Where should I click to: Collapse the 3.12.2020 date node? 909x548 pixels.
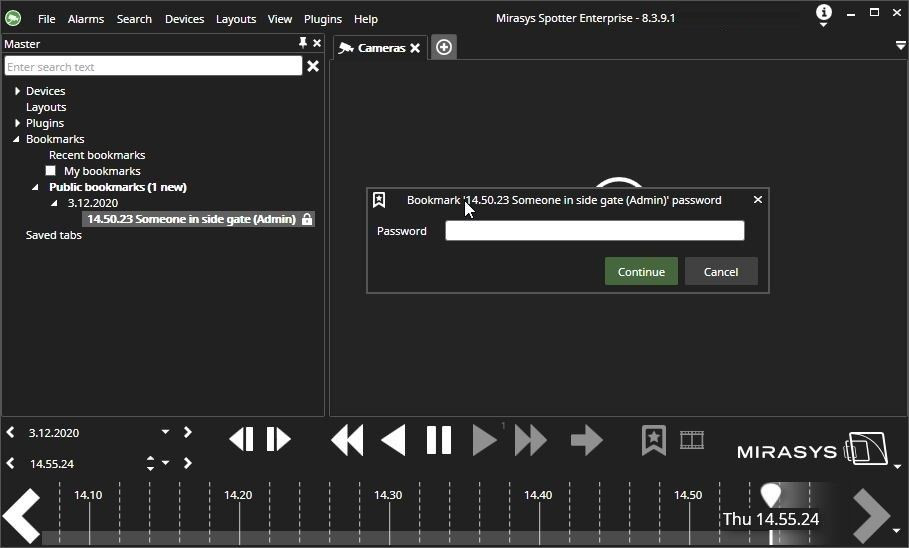click(54, 203)
